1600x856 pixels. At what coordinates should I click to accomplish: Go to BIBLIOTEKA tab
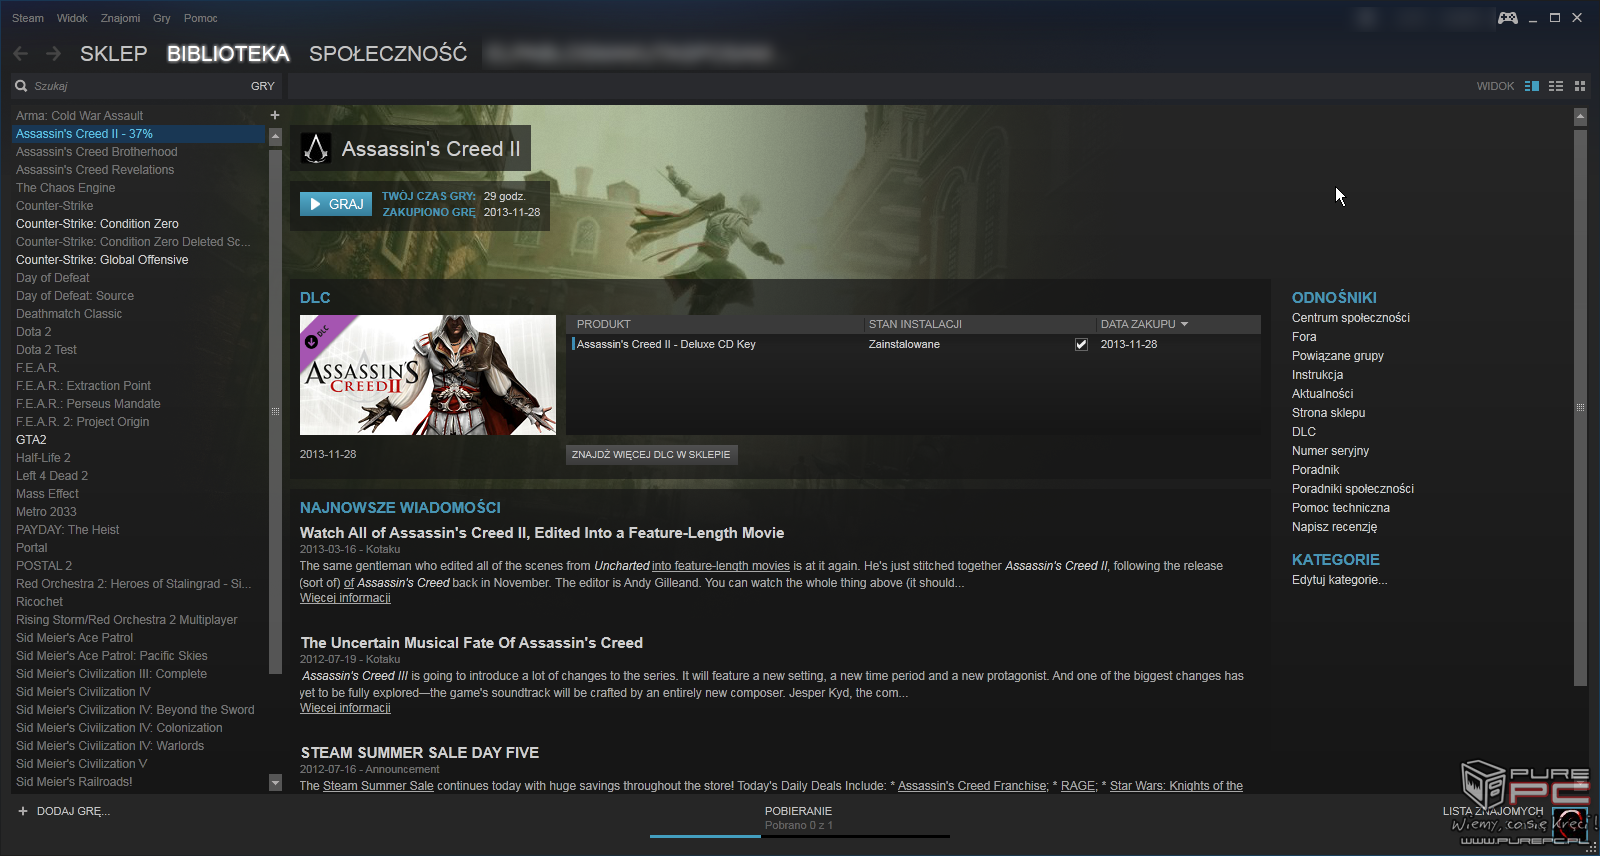click(x=228, y=54)
